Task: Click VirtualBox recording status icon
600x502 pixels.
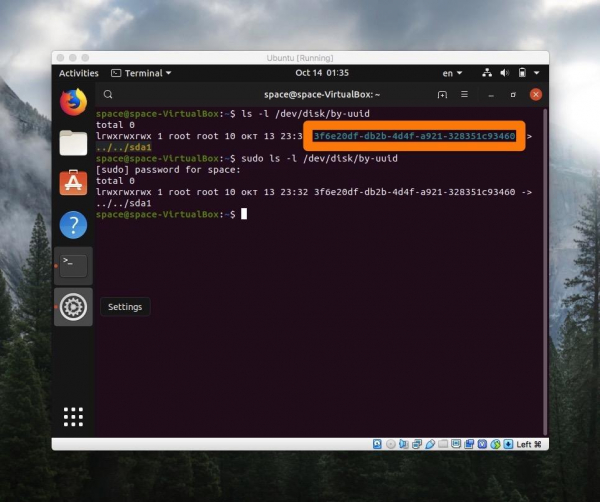Action: [469, 444]
